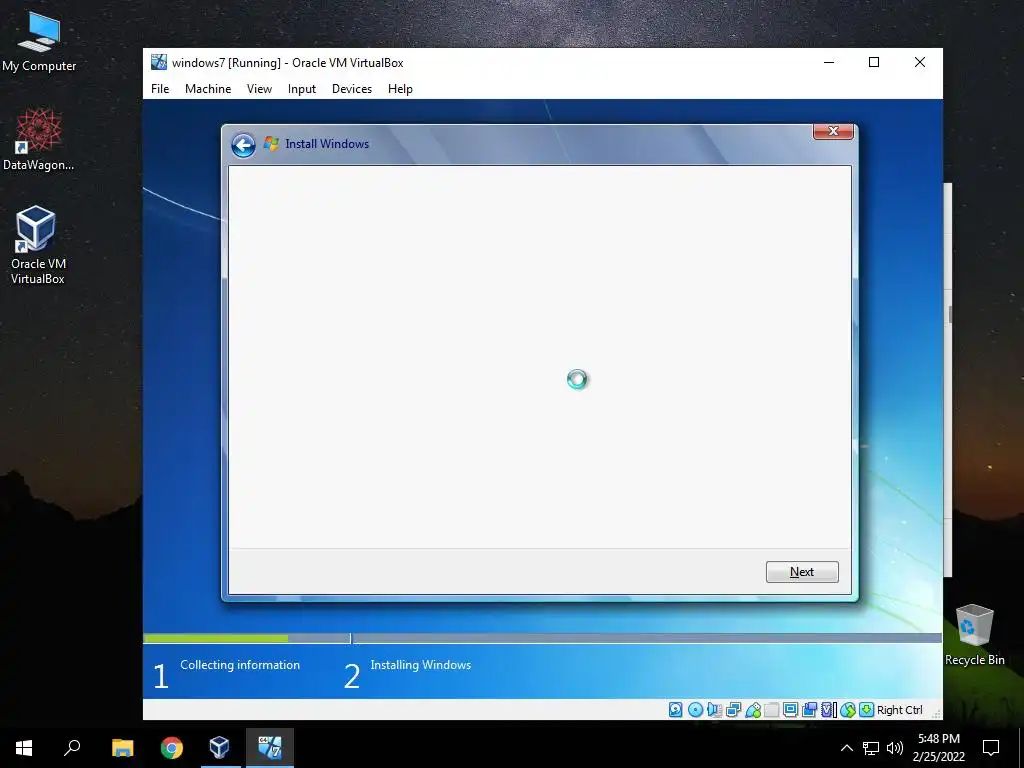
Task: Click the gray shared folders icon in status bar
Action: click(x=771, y=710)
